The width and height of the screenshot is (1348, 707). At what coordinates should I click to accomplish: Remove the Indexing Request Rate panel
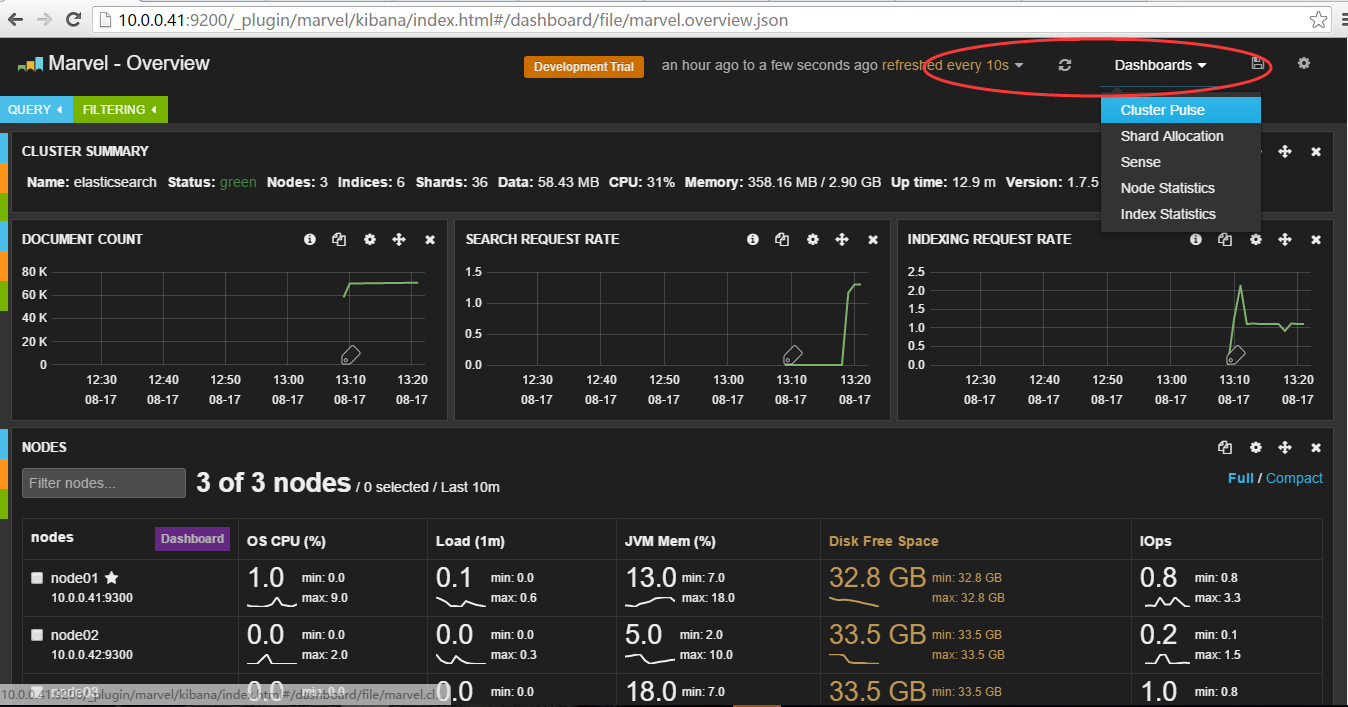coord(1316,240)
